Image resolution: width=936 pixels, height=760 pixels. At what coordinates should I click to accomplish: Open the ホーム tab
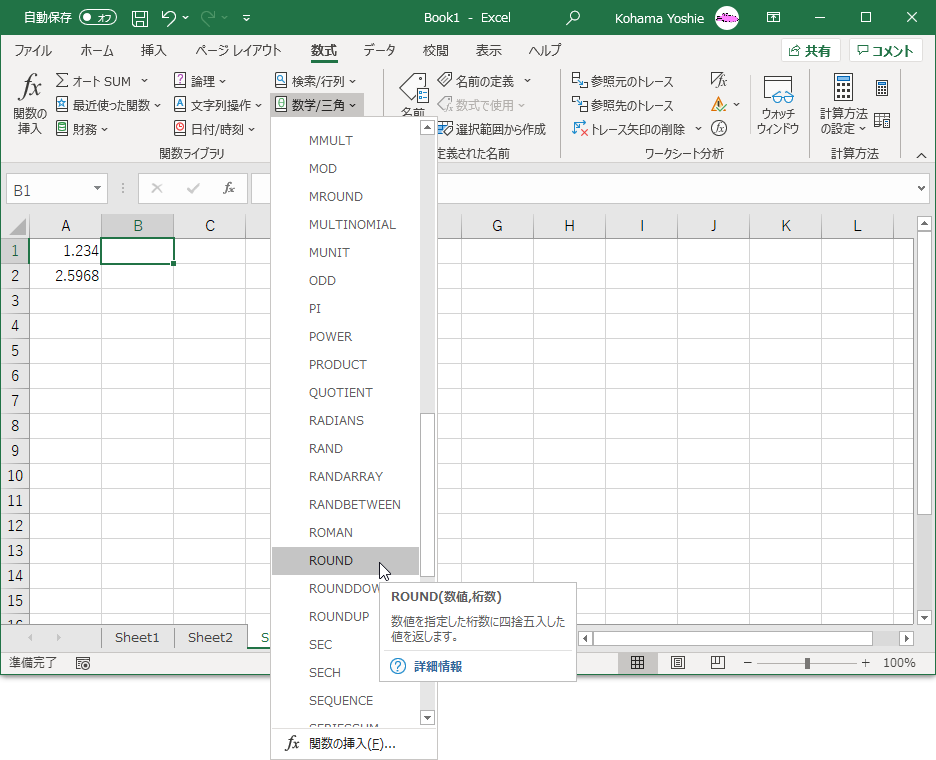[x=97, y=51]
